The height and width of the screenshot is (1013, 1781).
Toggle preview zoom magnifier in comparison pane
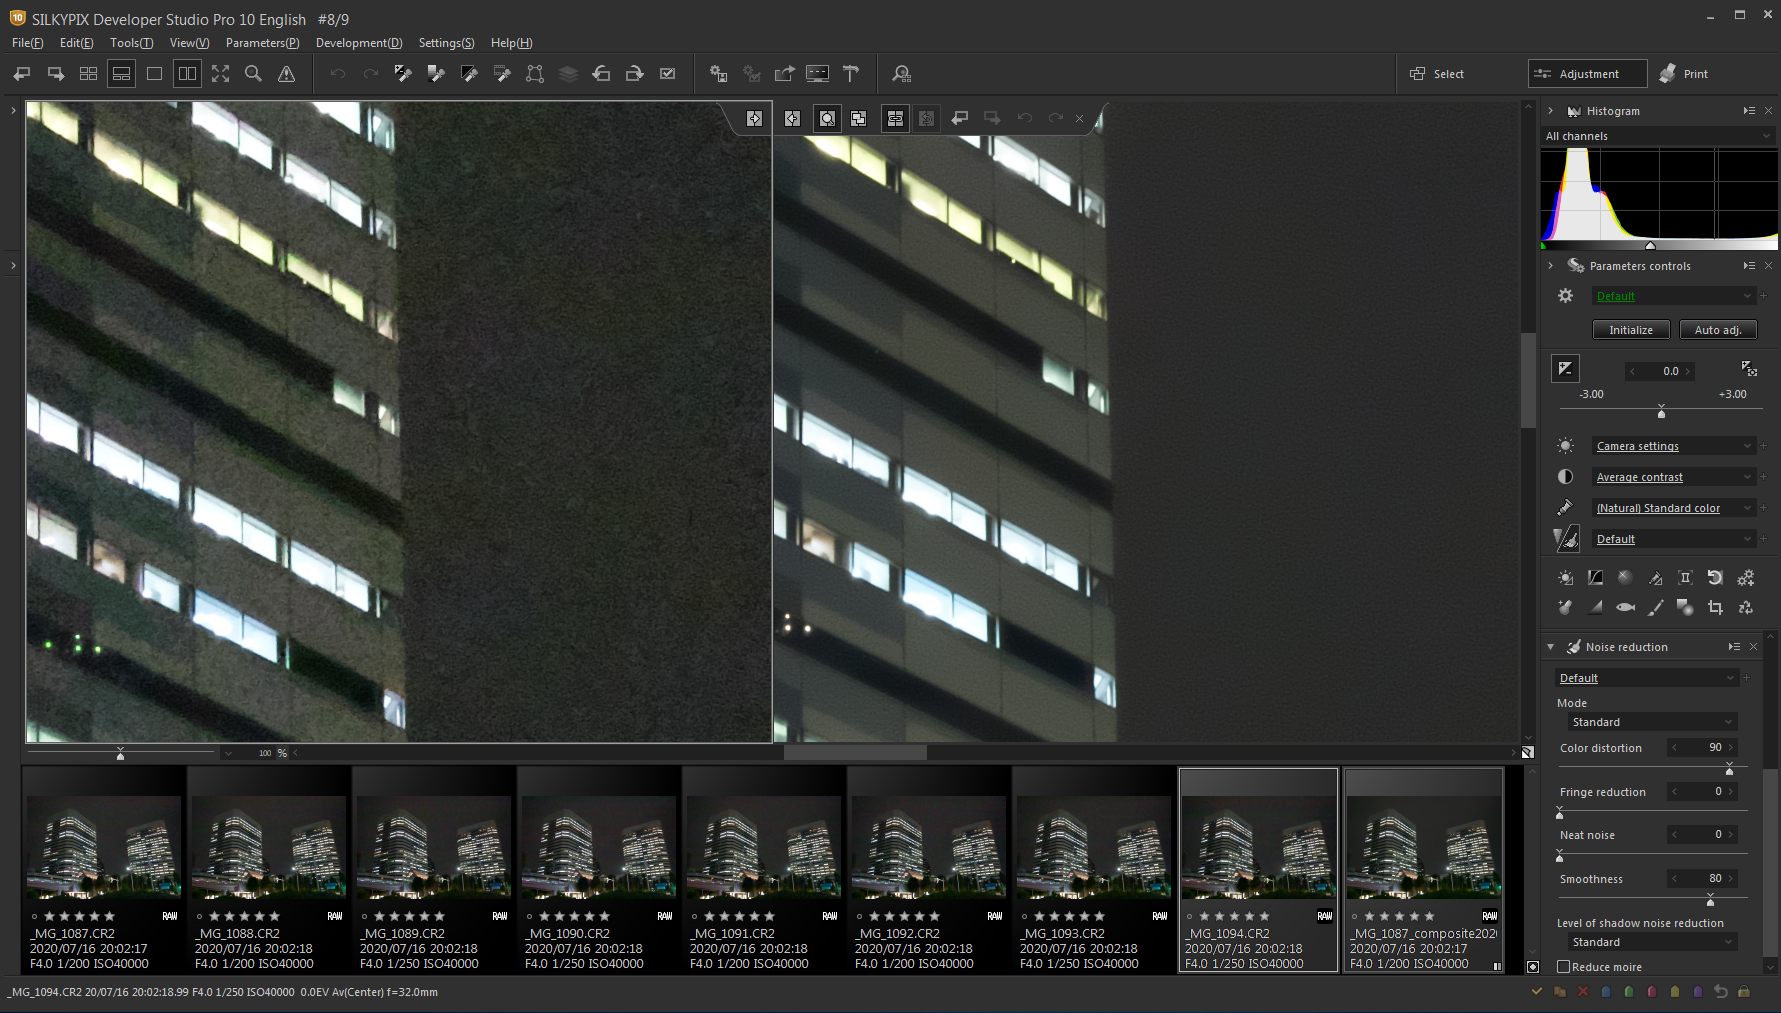point(827,118)
